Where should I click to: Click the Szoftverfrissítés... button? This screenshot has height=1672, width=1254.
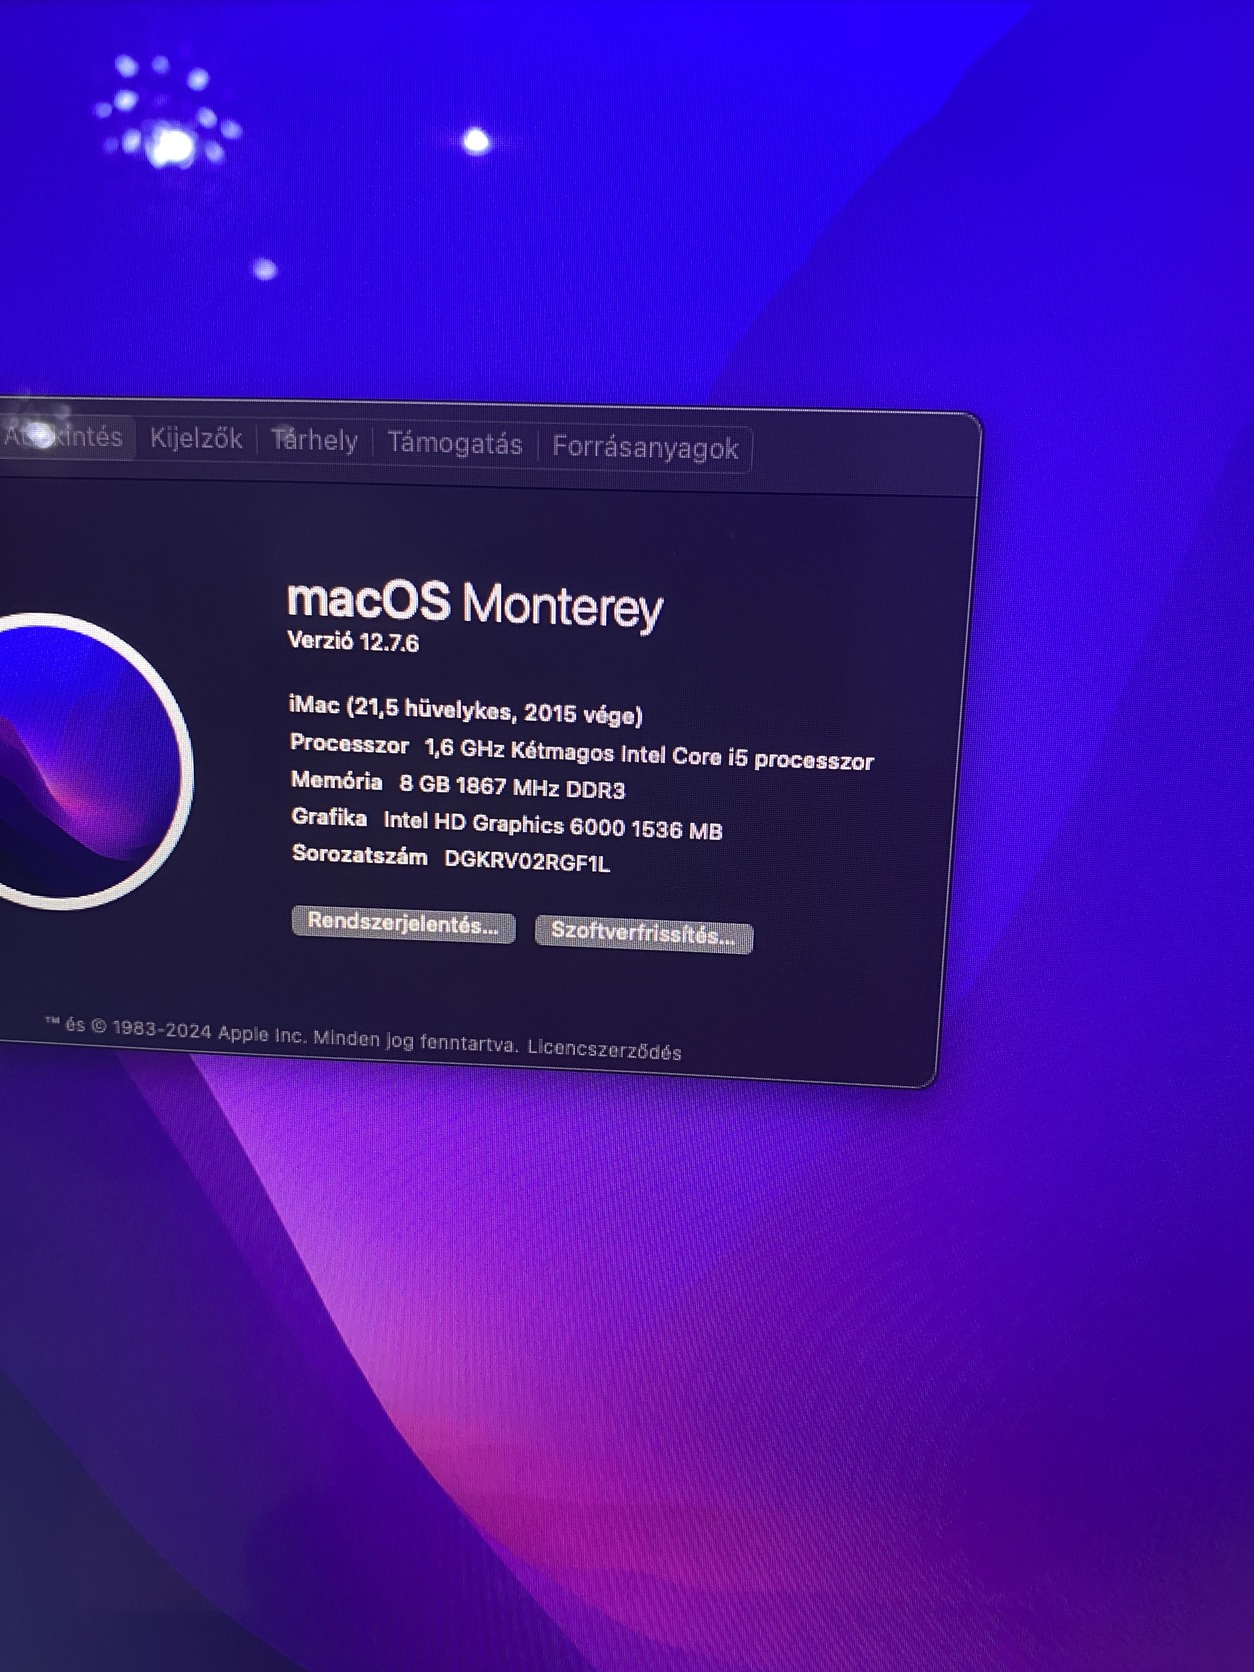coord(643,934)
